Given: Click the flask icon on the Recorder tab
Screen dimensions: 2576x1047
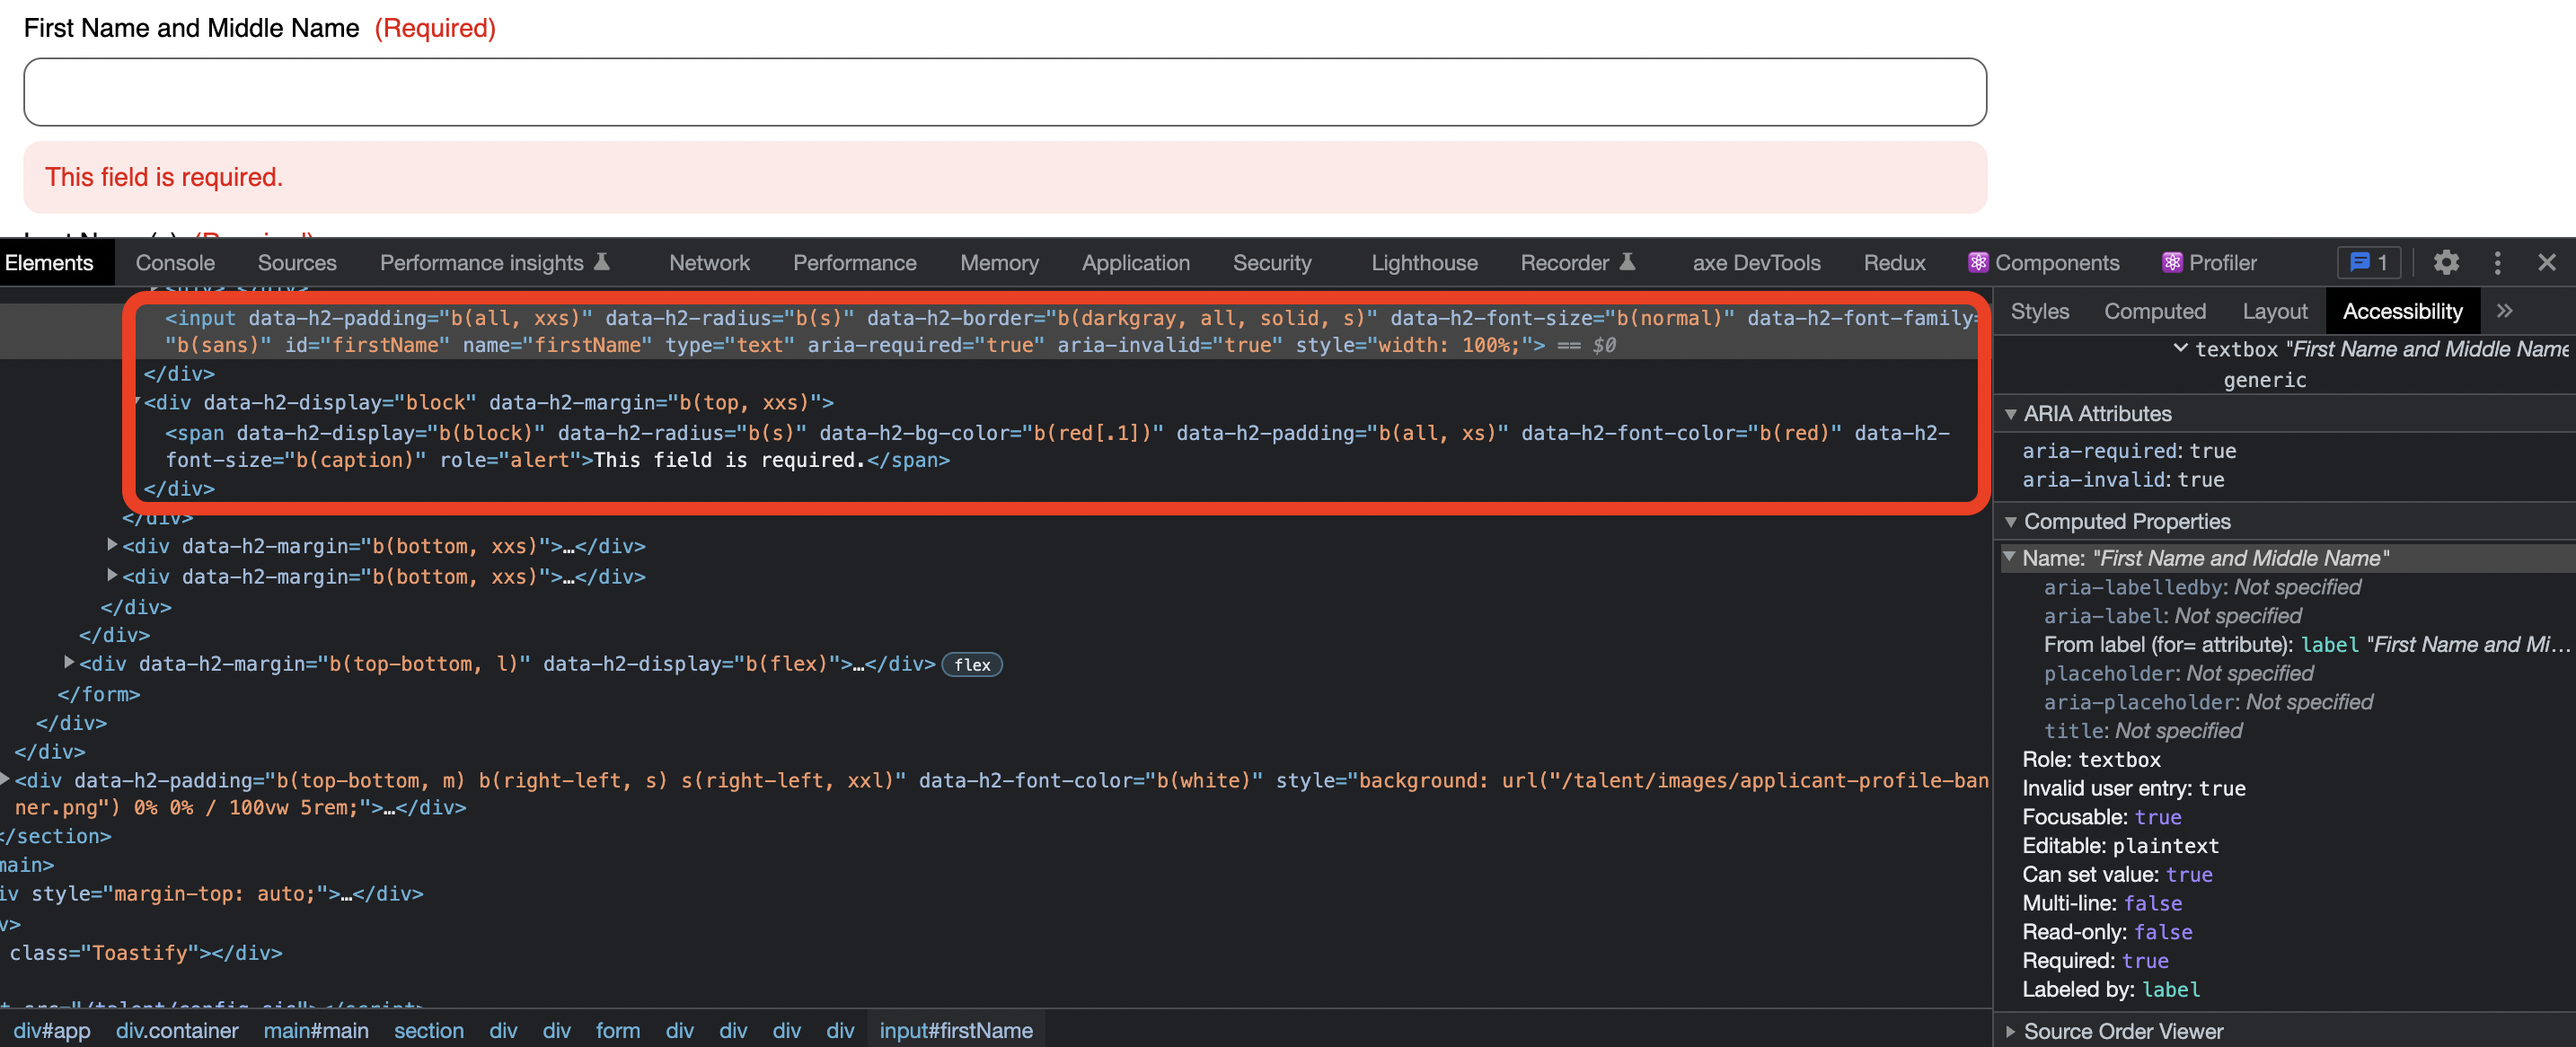Looking at the screenshot, I should 1628,262.
